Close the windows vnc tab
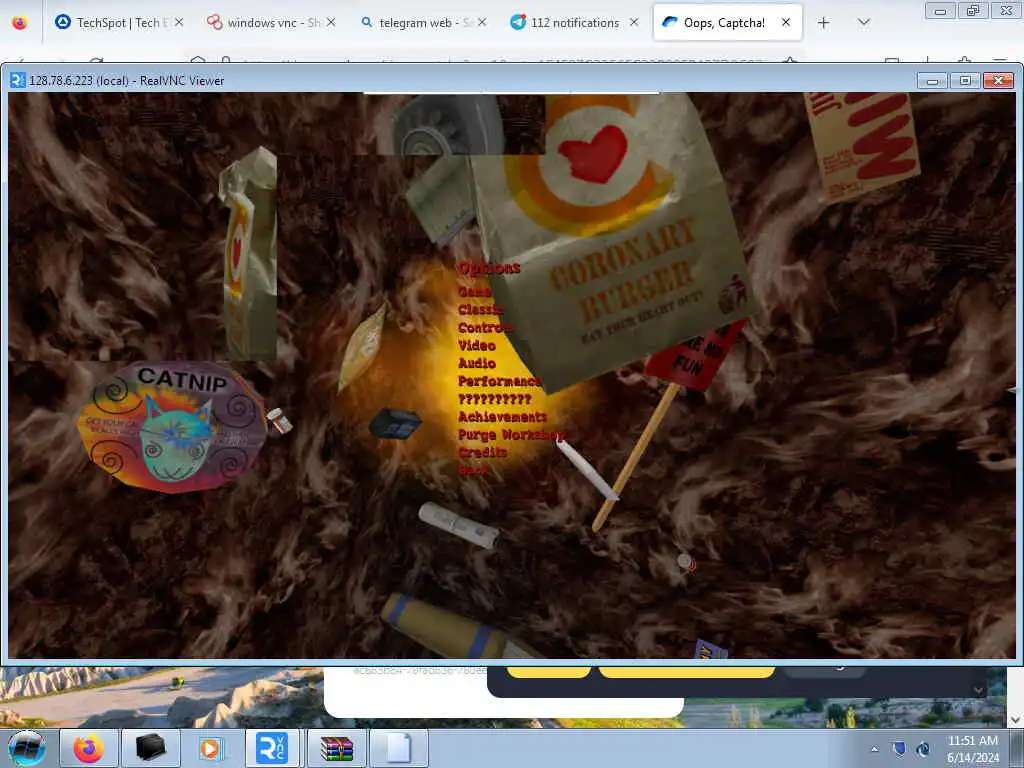The height and width of the screenshot is (768, 1024). [331, 22]
